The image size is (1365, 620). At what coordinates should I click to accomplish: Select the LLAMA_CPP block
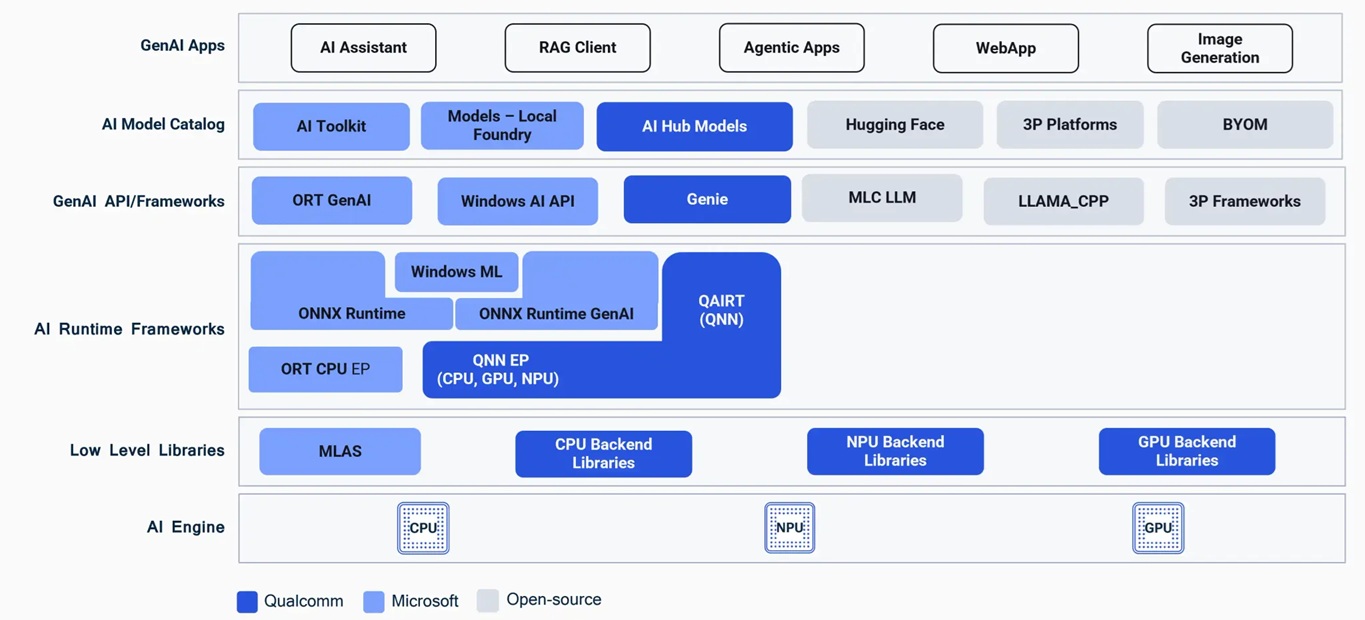coord(1064,201)
